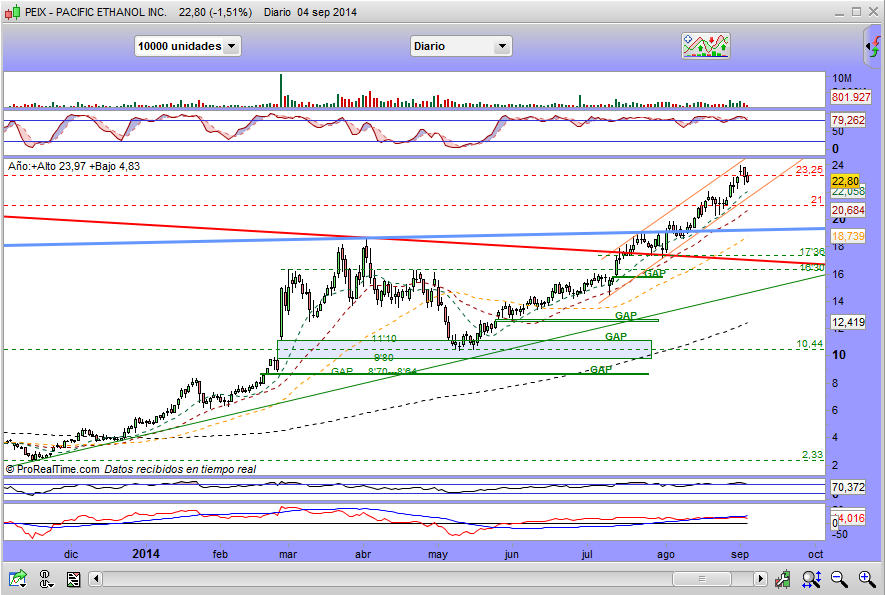Open the '10000 unidades' dropdown
The height and width of the screenshot is (595, 885).
pyautogui.click(x=187, y=46)
